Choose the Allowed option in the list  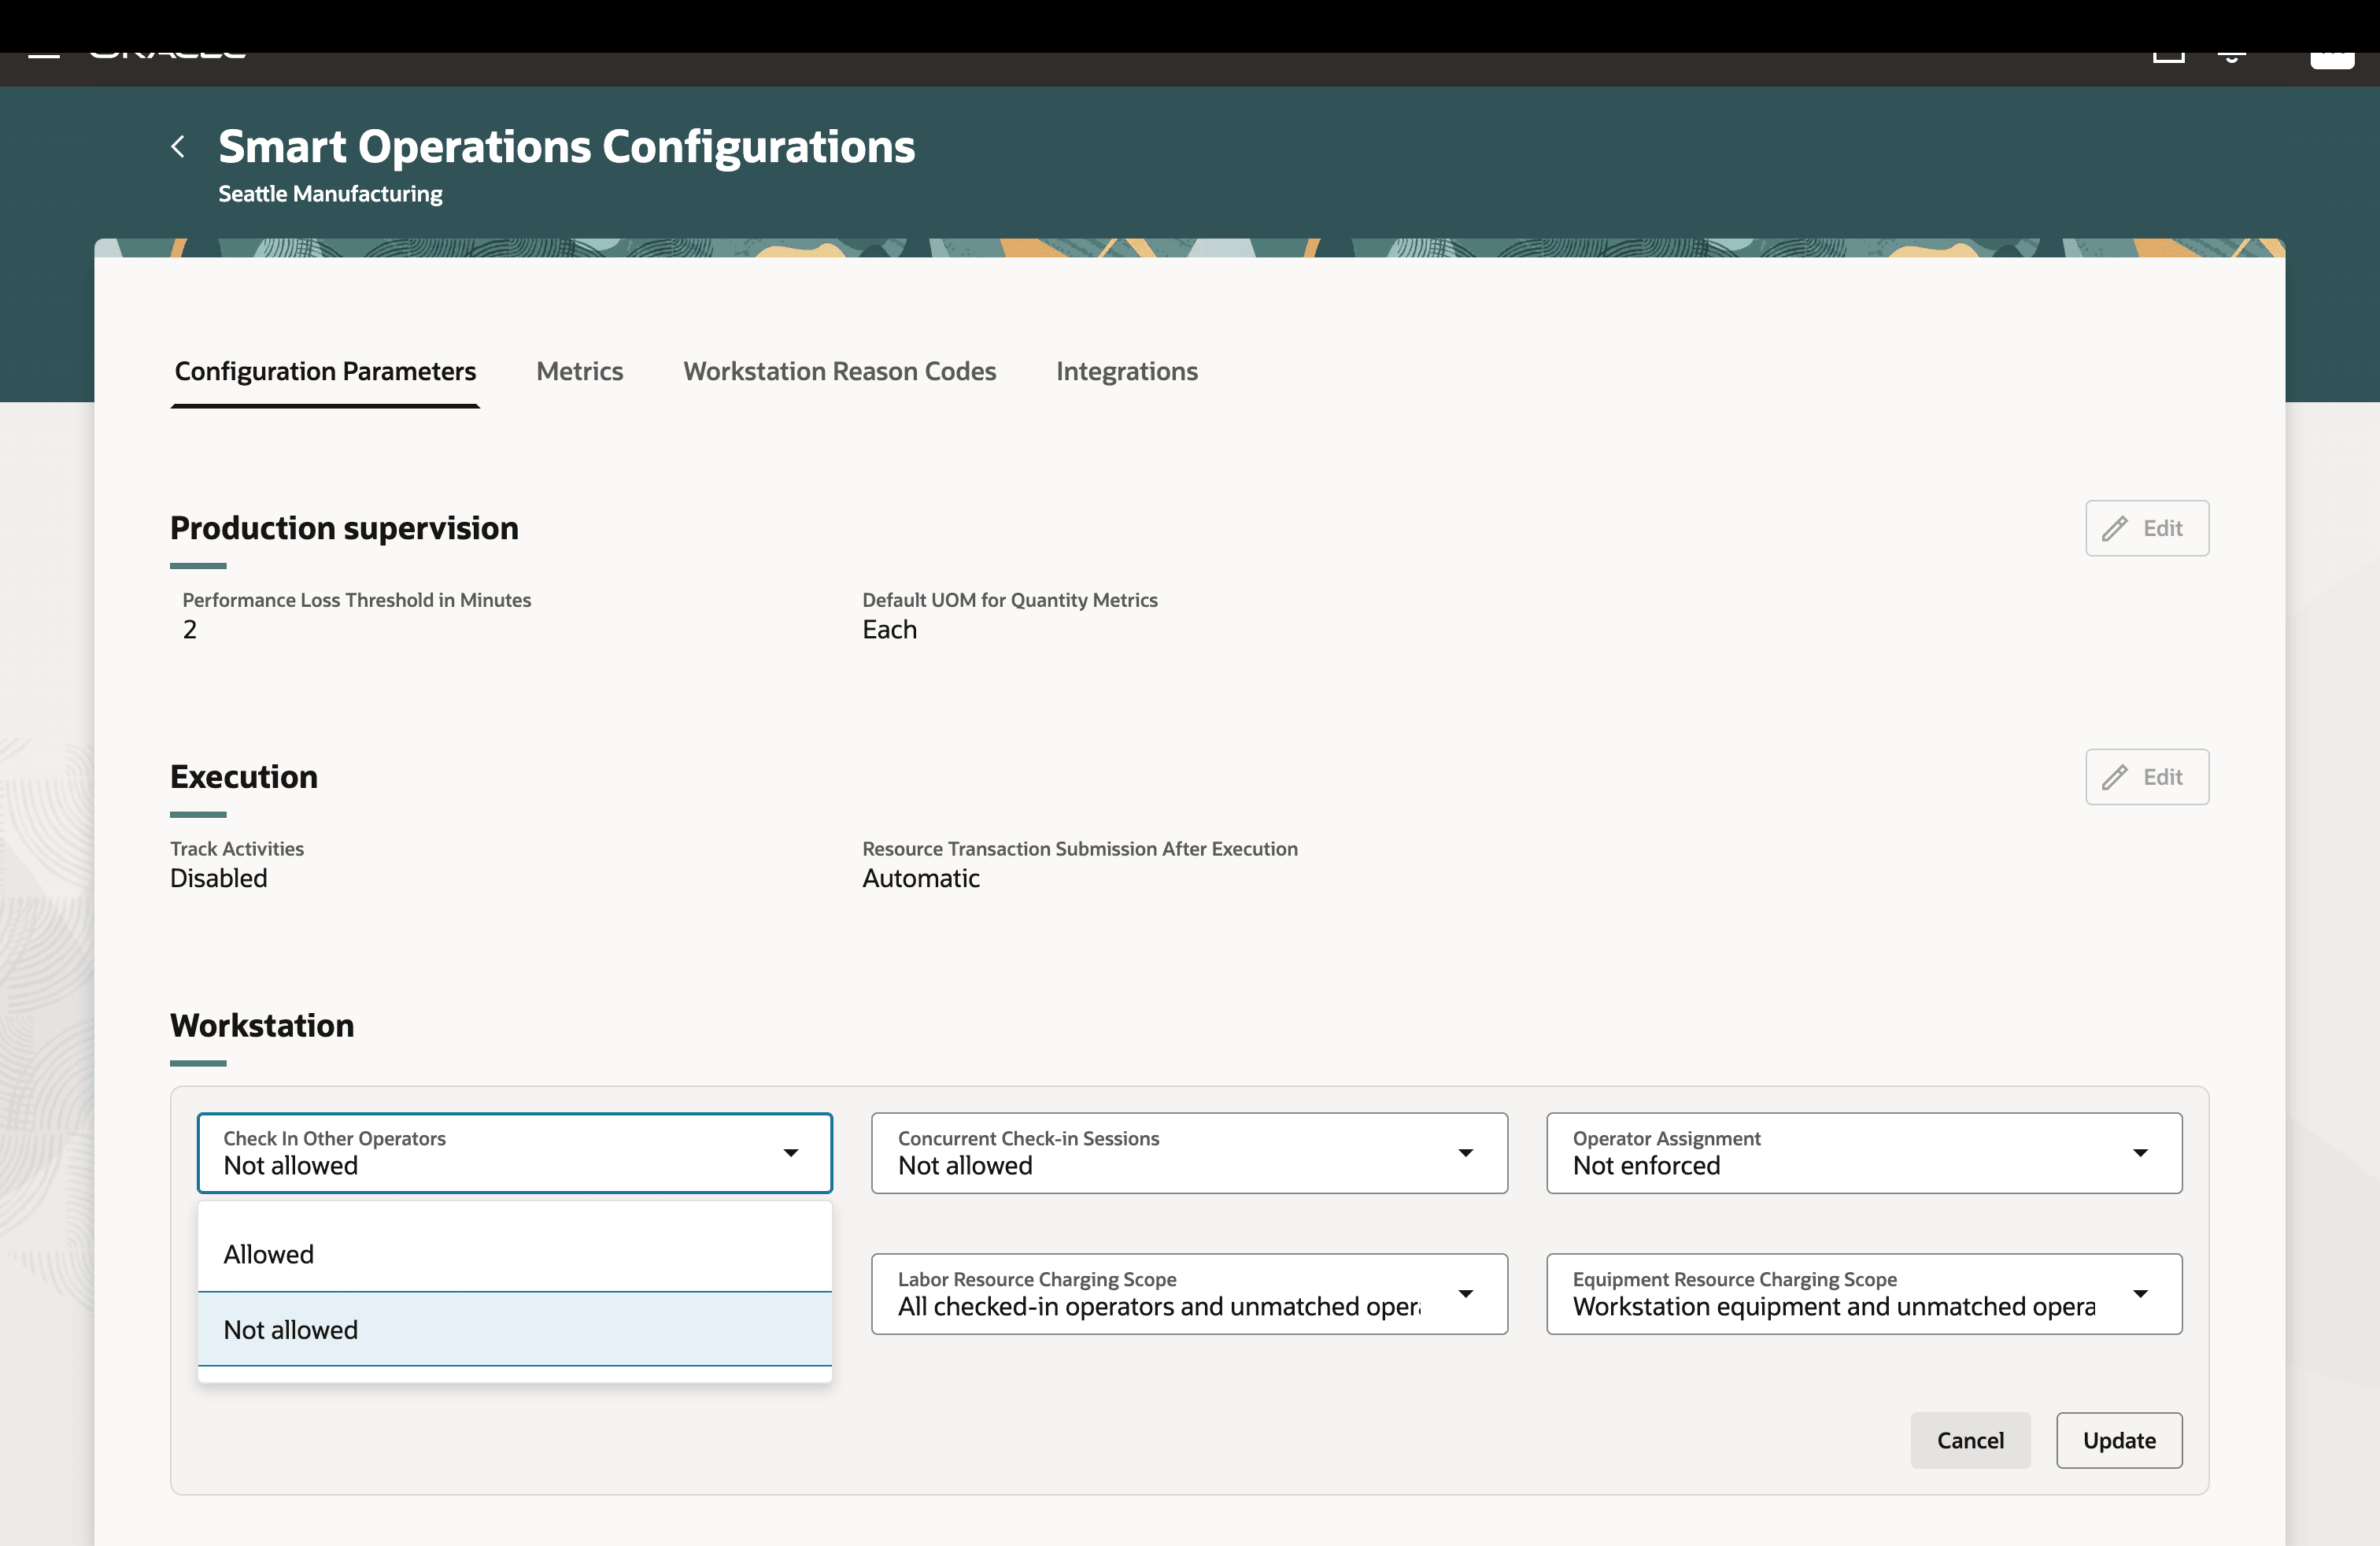click(515, 1254)
